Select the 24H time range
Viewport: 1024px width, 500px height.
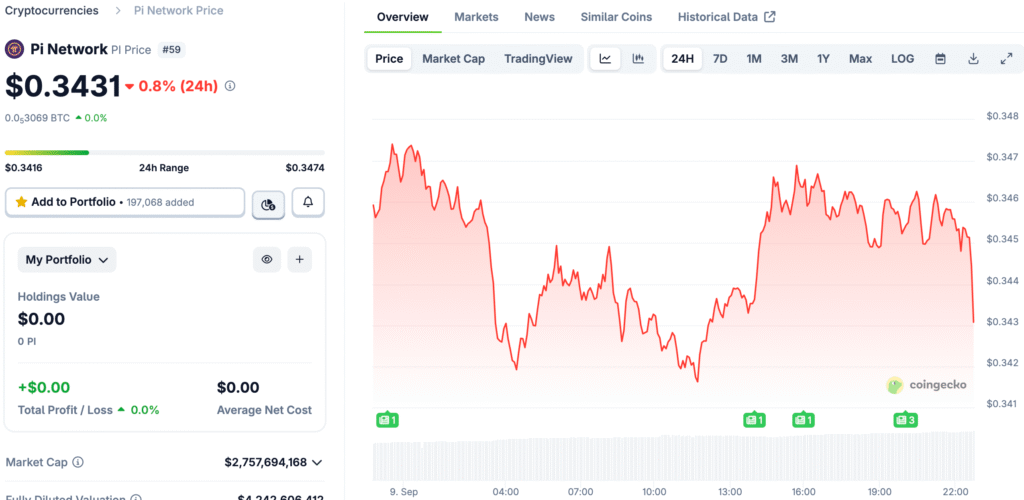click(682, 59)
